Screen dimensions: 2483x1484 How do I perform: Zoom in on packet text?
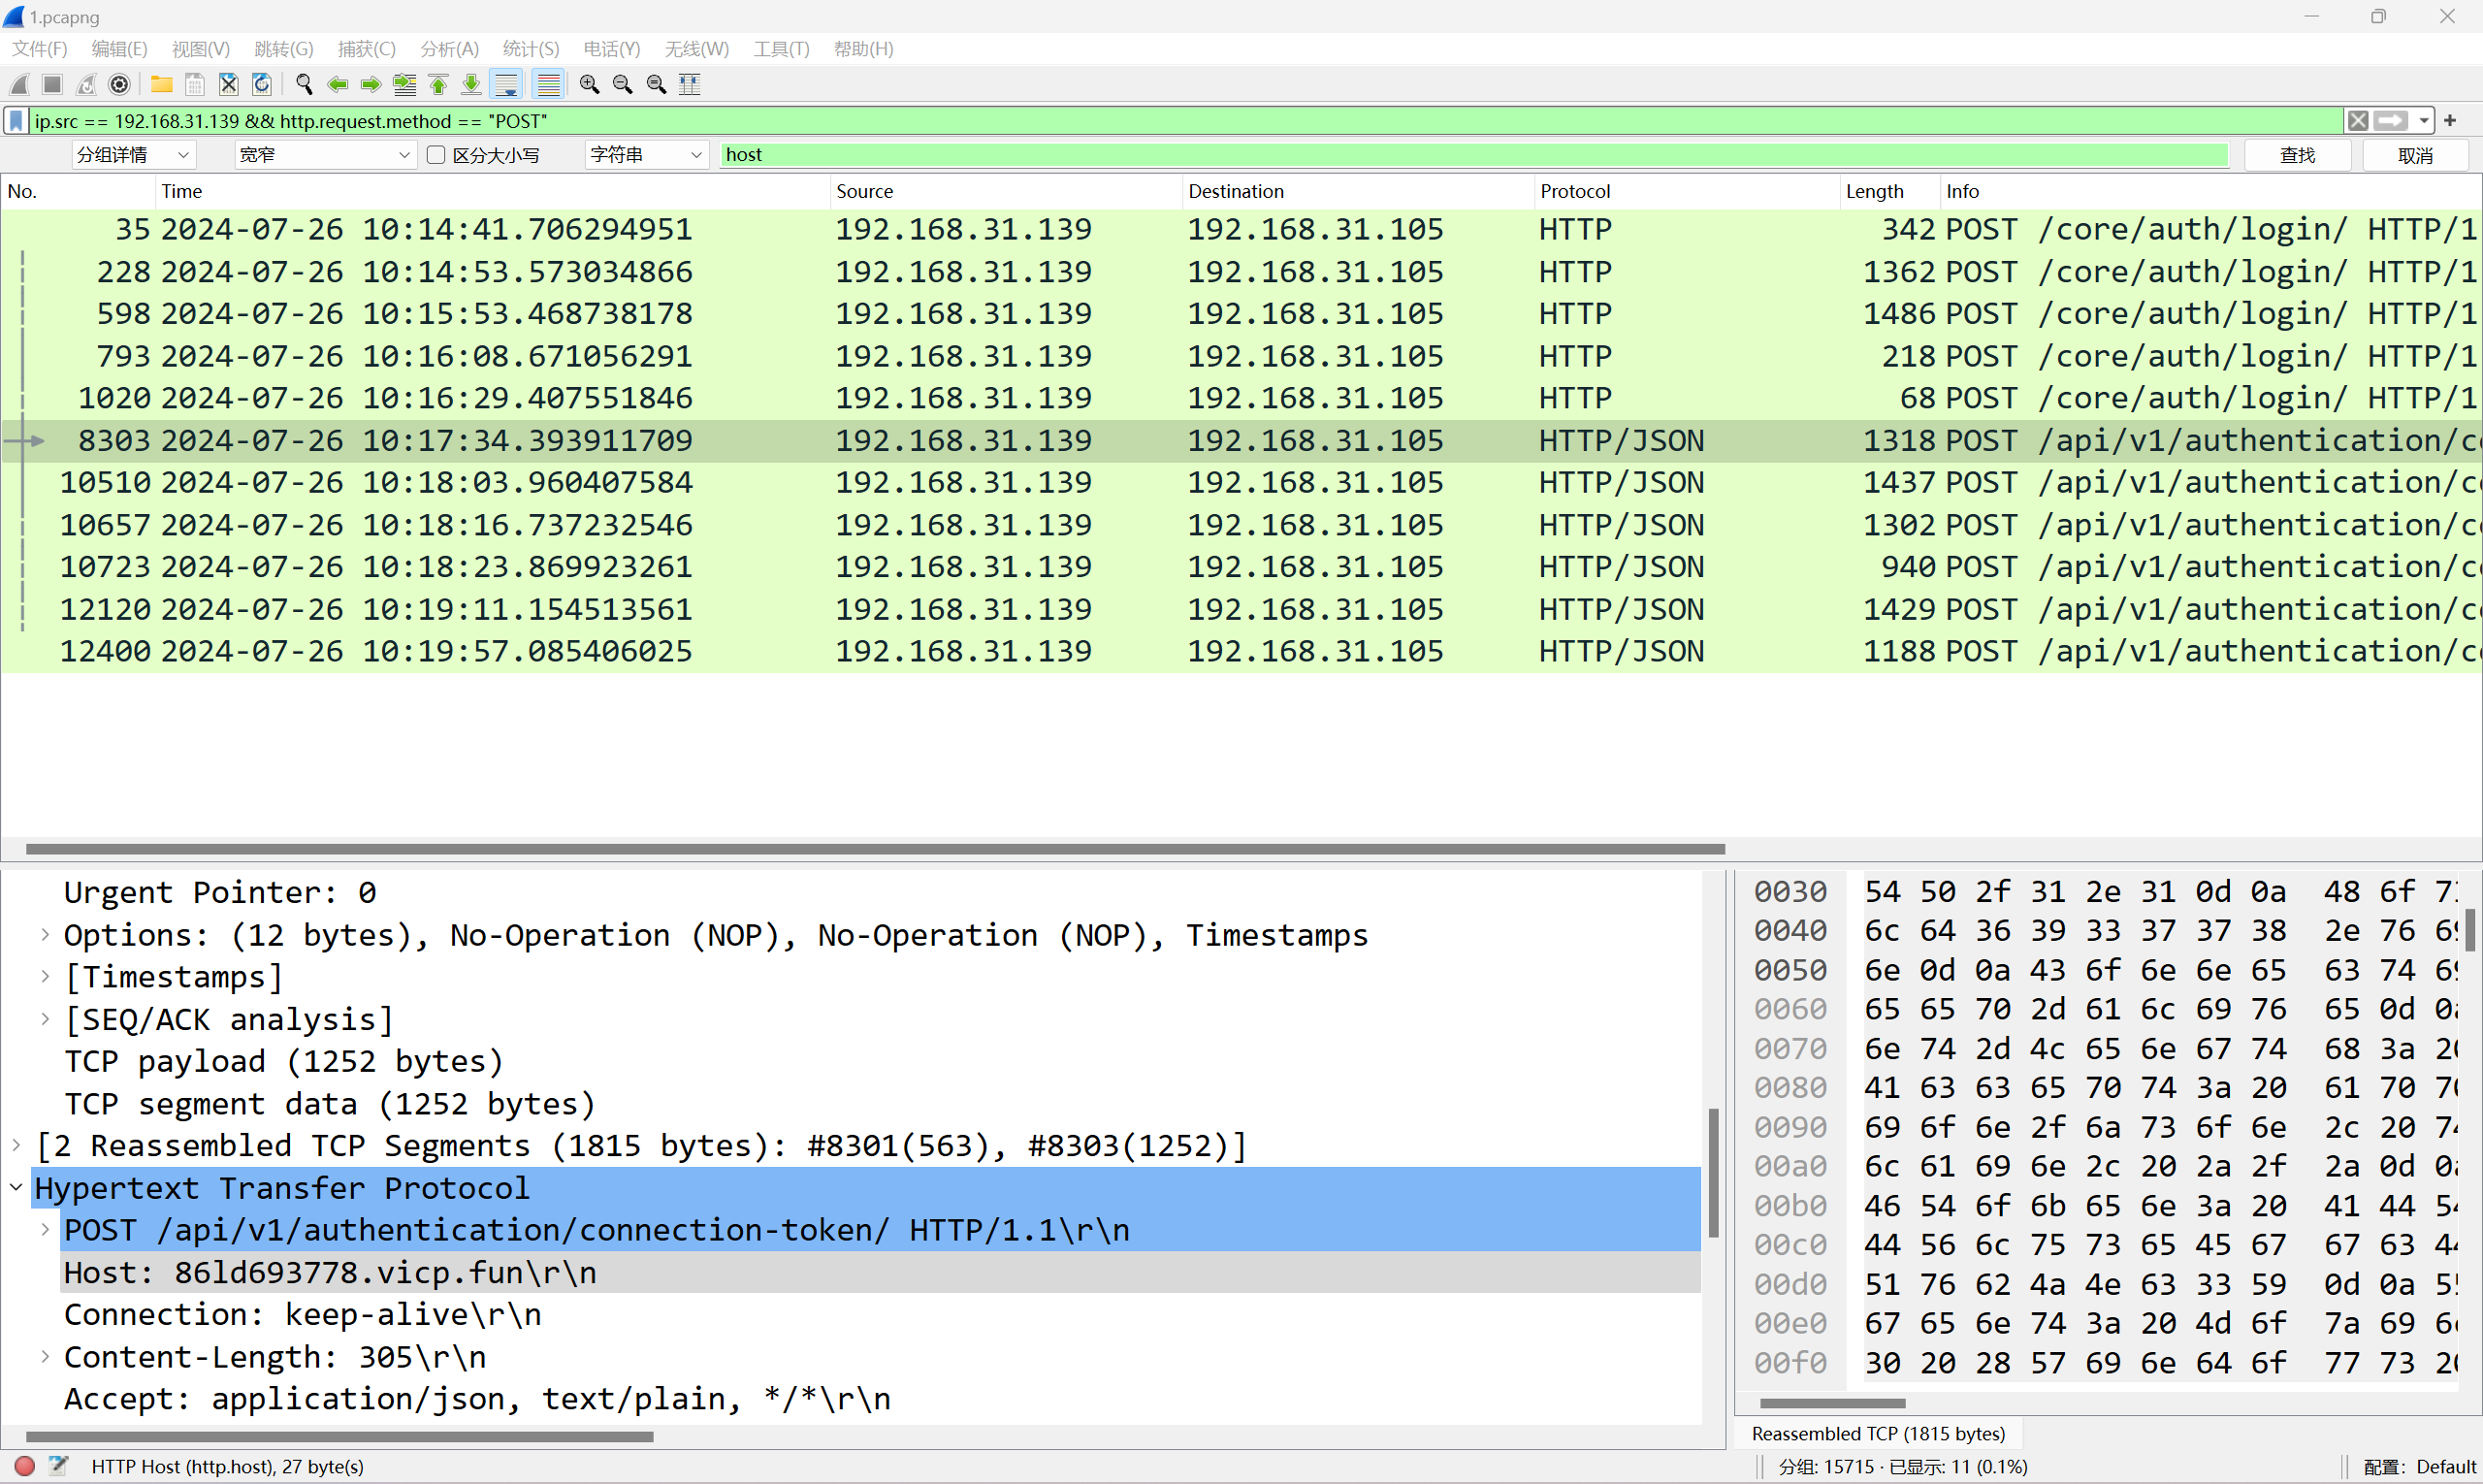pos(589,84)
